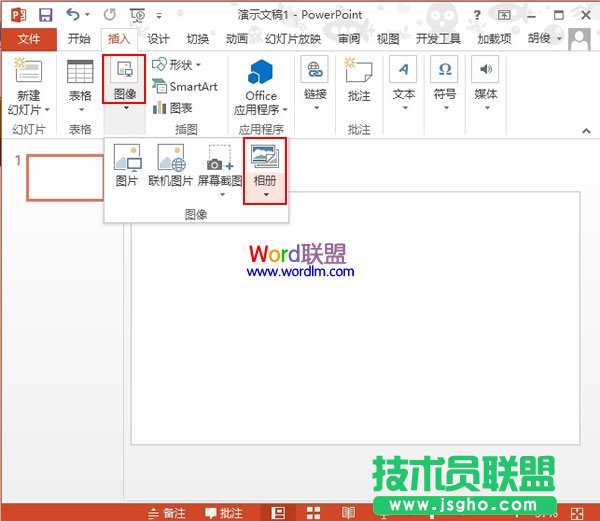Open the undo history dropdown arrow

(x=87, y=15)
